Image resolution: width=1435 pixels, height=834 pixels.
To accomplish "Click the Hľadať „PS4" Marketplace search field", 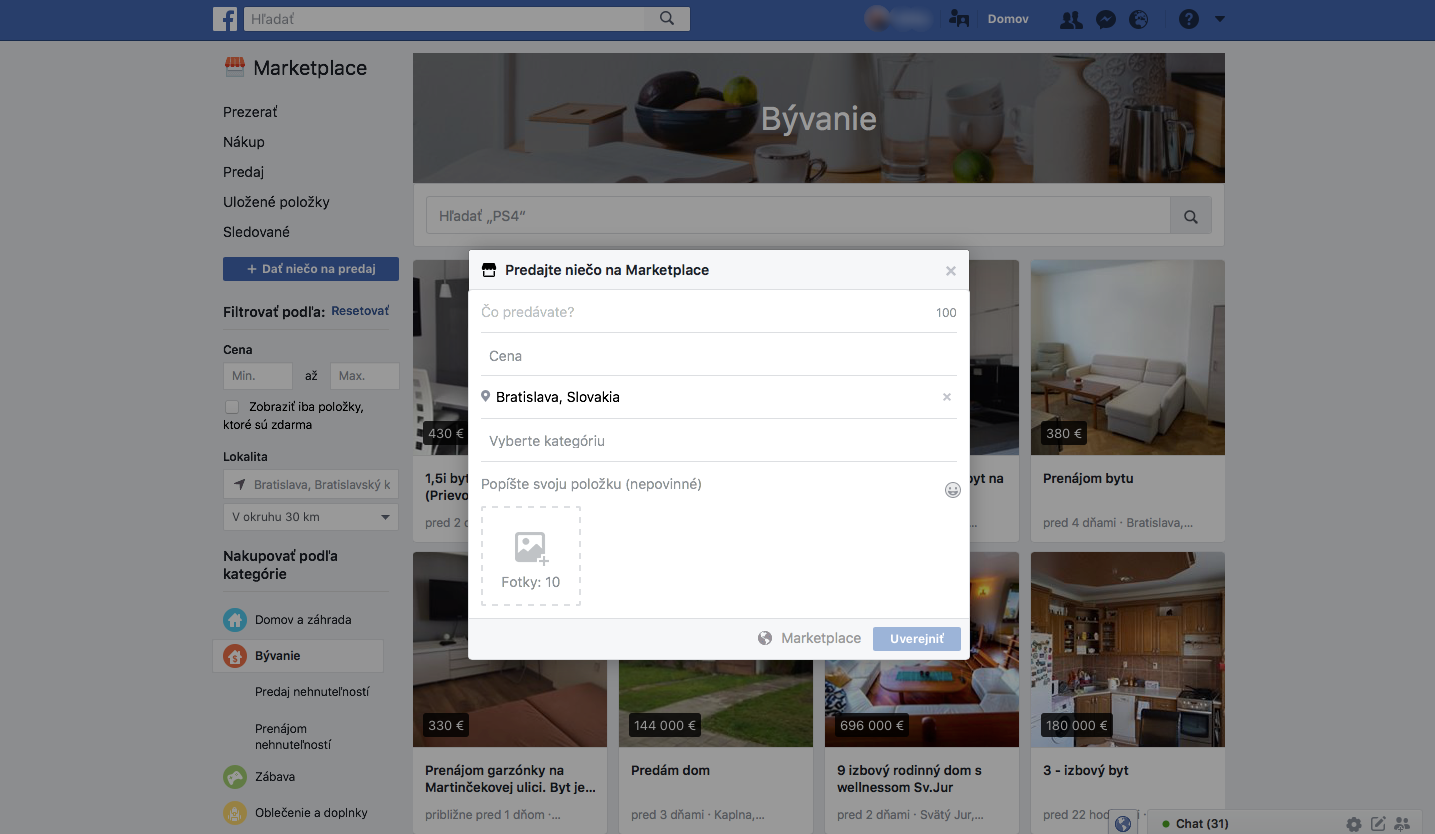I will [x=798, y=216].
